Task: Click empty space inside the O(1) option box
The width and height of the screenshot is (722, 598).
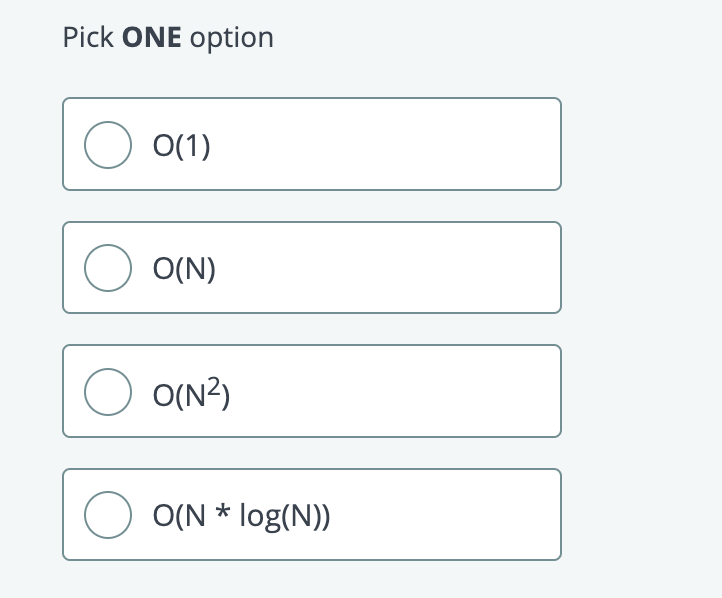Action: pos(400,144)
